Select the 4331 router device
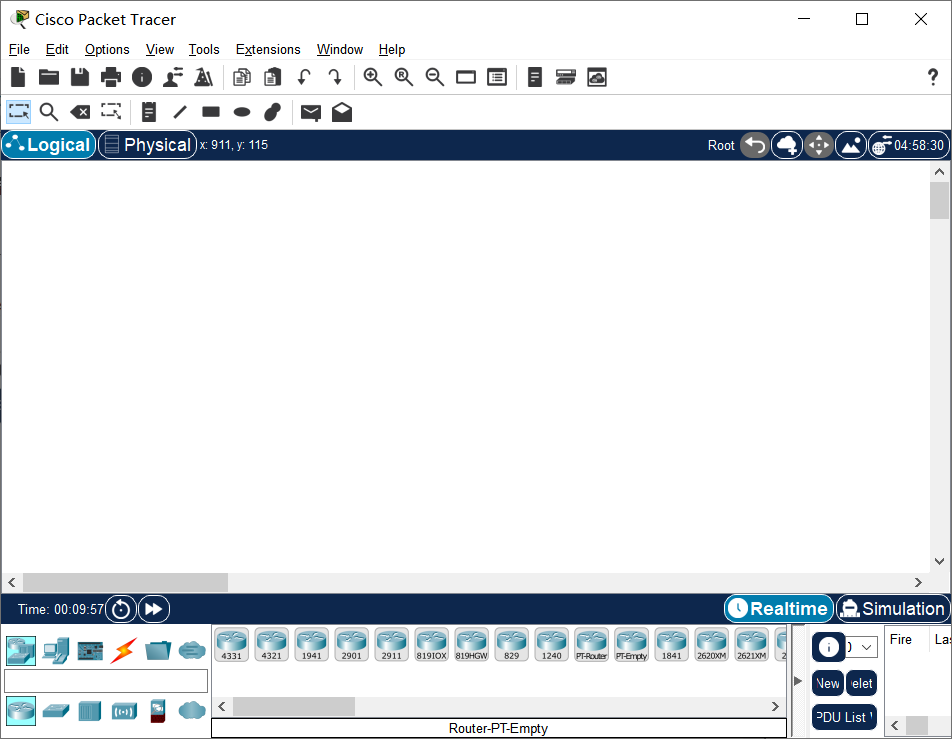The height and width of the screenshot is (739, 952). click(231, 645)
